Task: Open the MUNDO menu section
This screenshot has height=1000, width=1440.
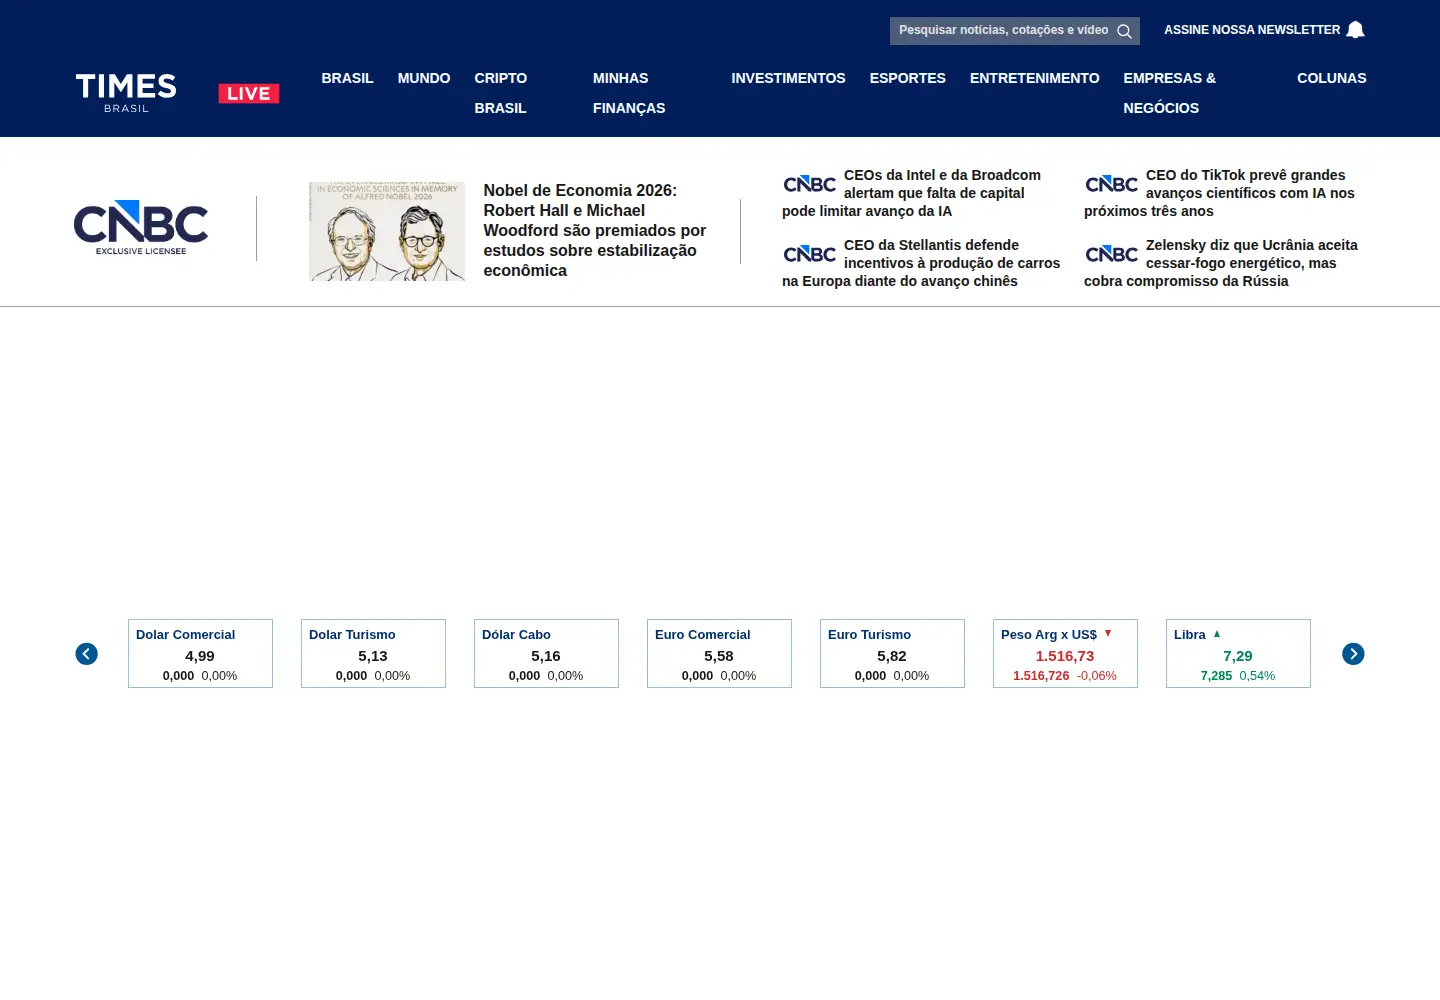Action: pyautogui.click(x=424, y=78)
